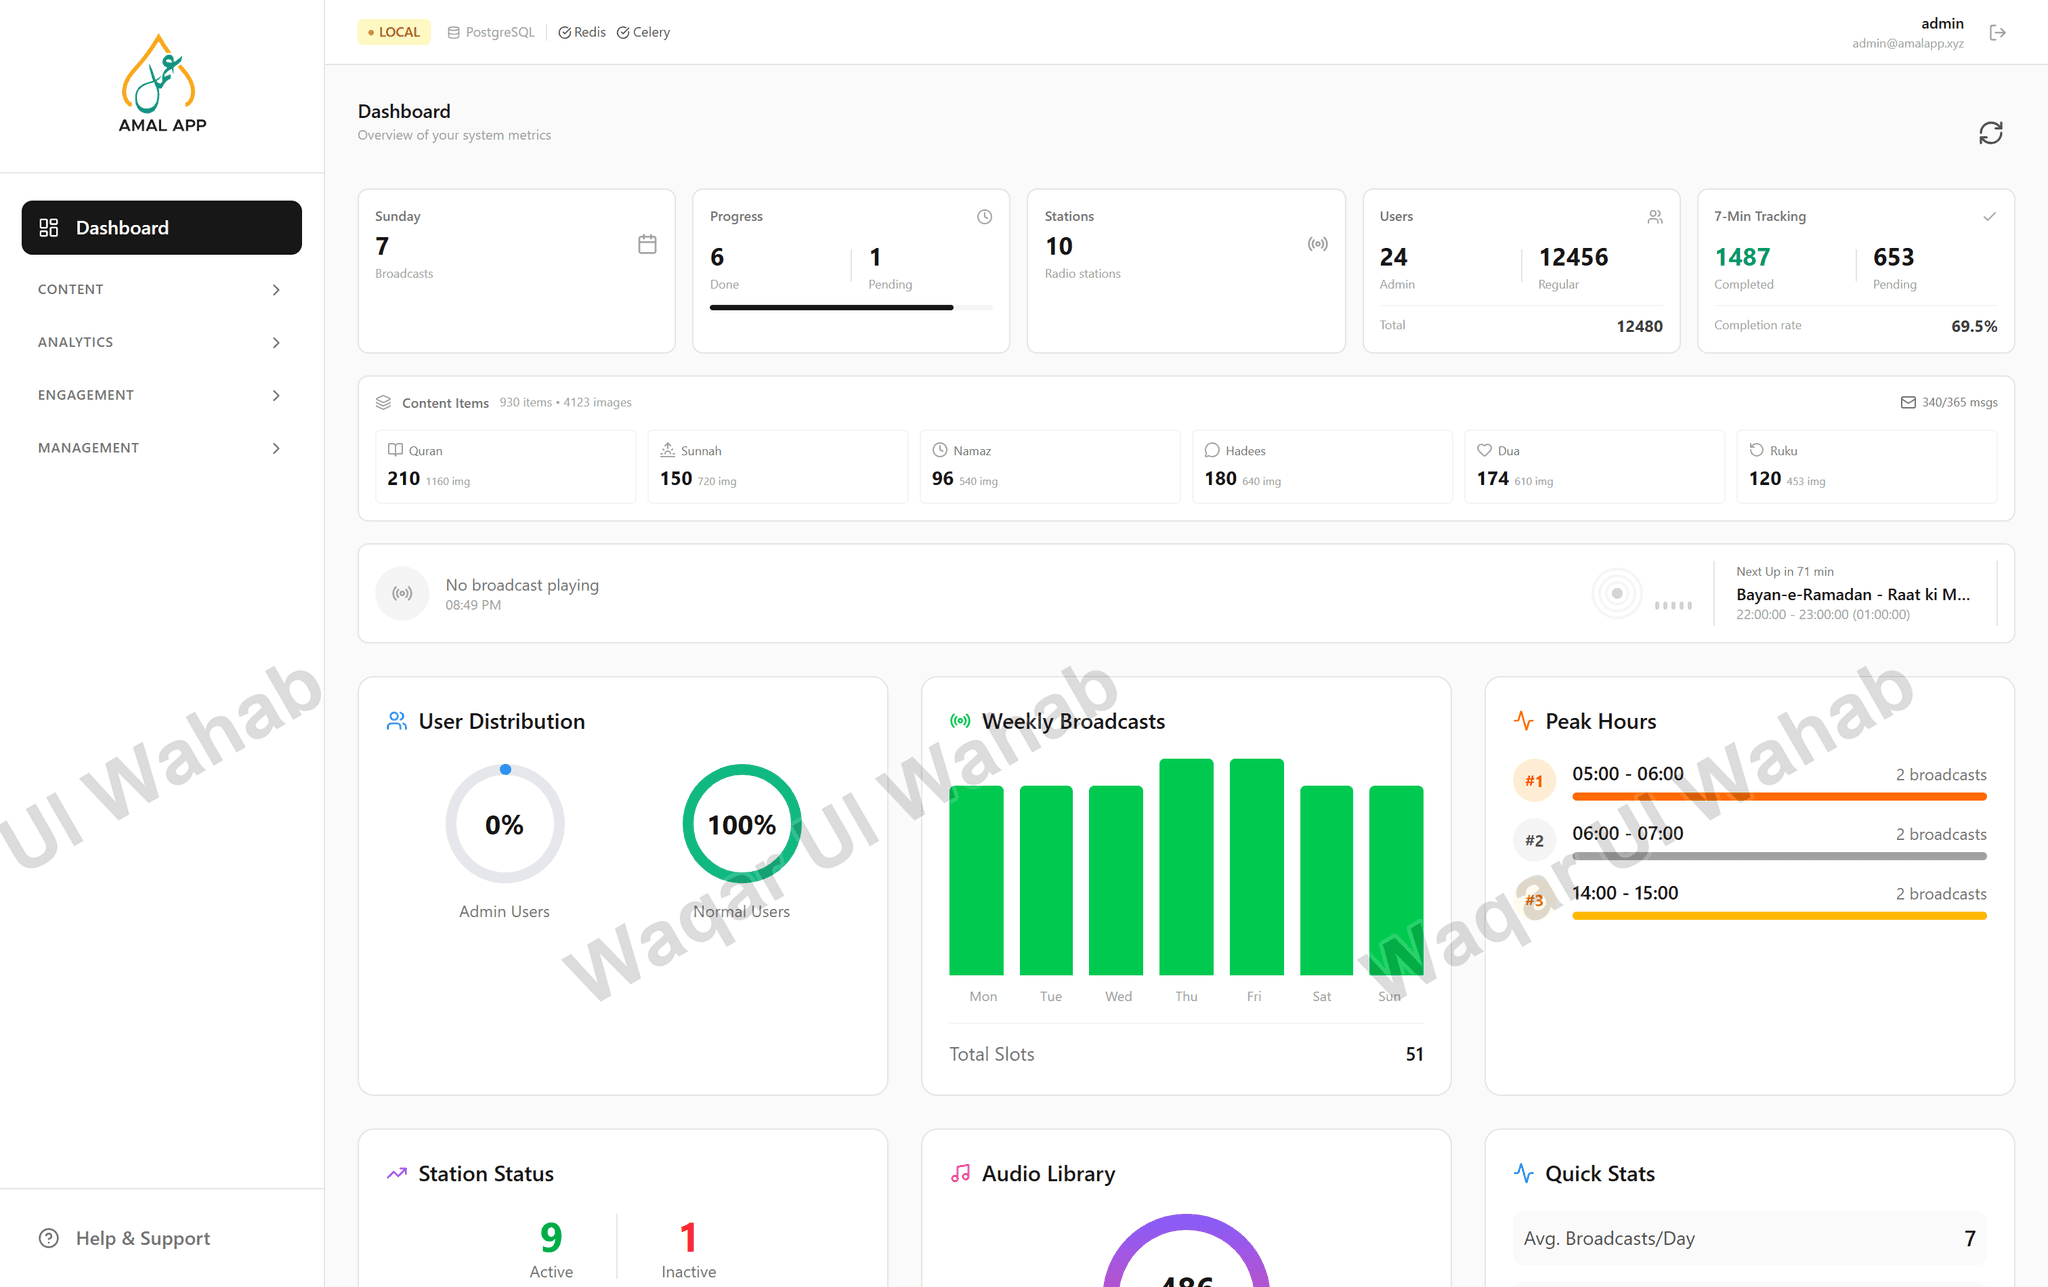Click the Progress card completion bar
The width and height of the screenshot is (2048, 1287).
(851, 308)
